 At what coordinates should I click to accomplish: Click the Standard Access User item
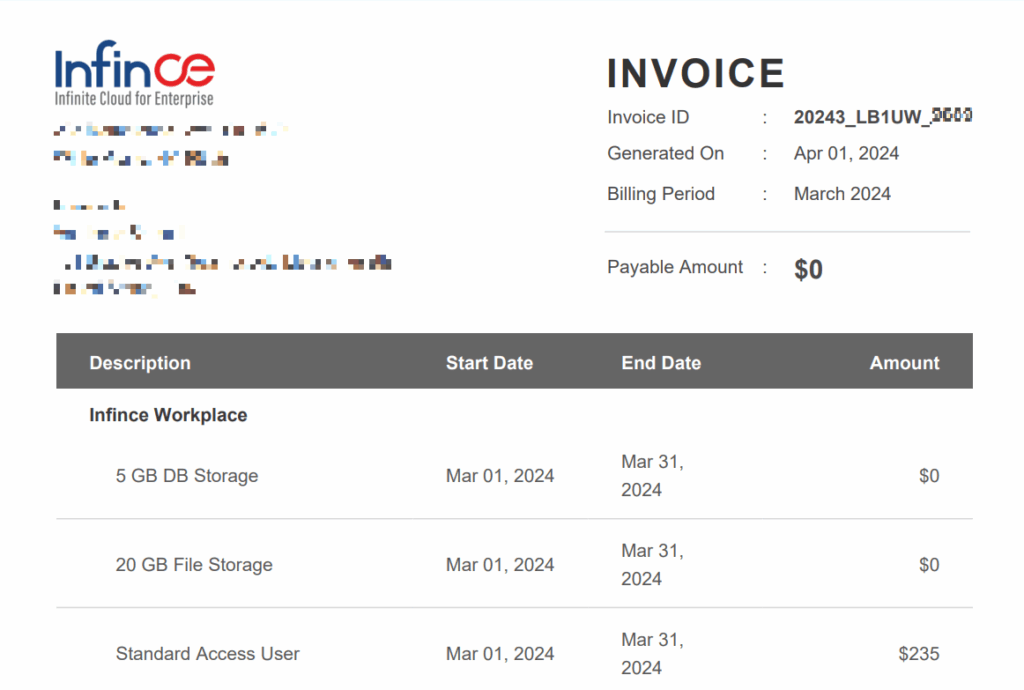[208, 654]
